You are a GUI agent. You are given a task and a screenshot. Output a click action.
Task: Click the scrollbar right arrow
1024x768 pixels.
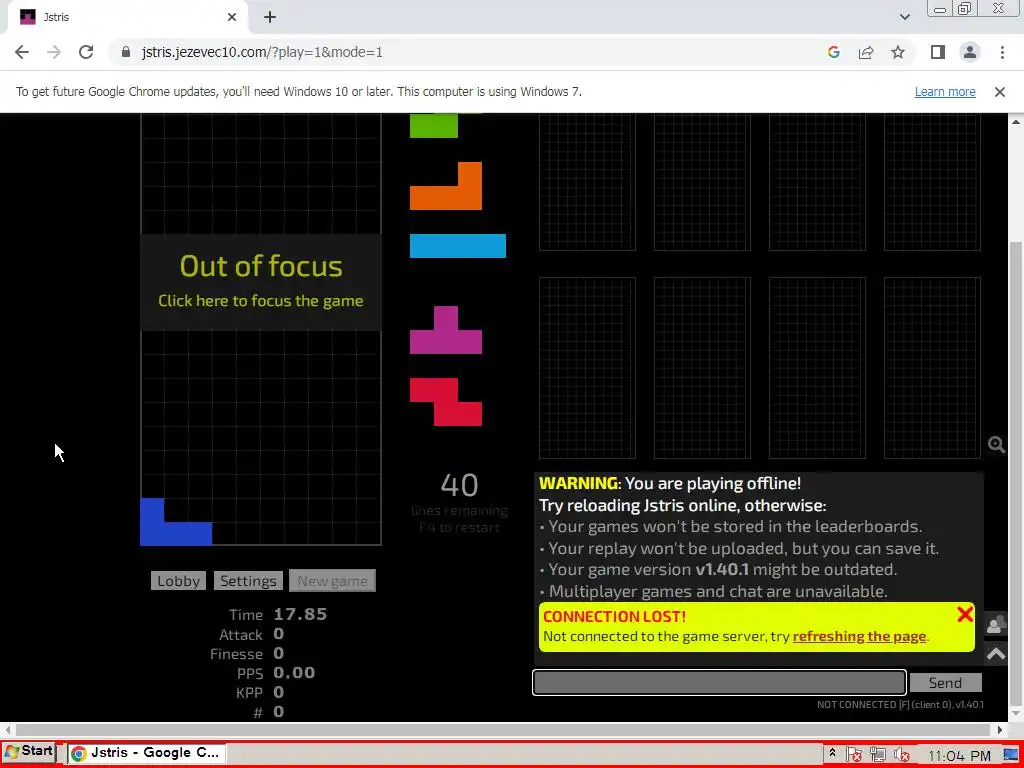(x=999, y=729)
